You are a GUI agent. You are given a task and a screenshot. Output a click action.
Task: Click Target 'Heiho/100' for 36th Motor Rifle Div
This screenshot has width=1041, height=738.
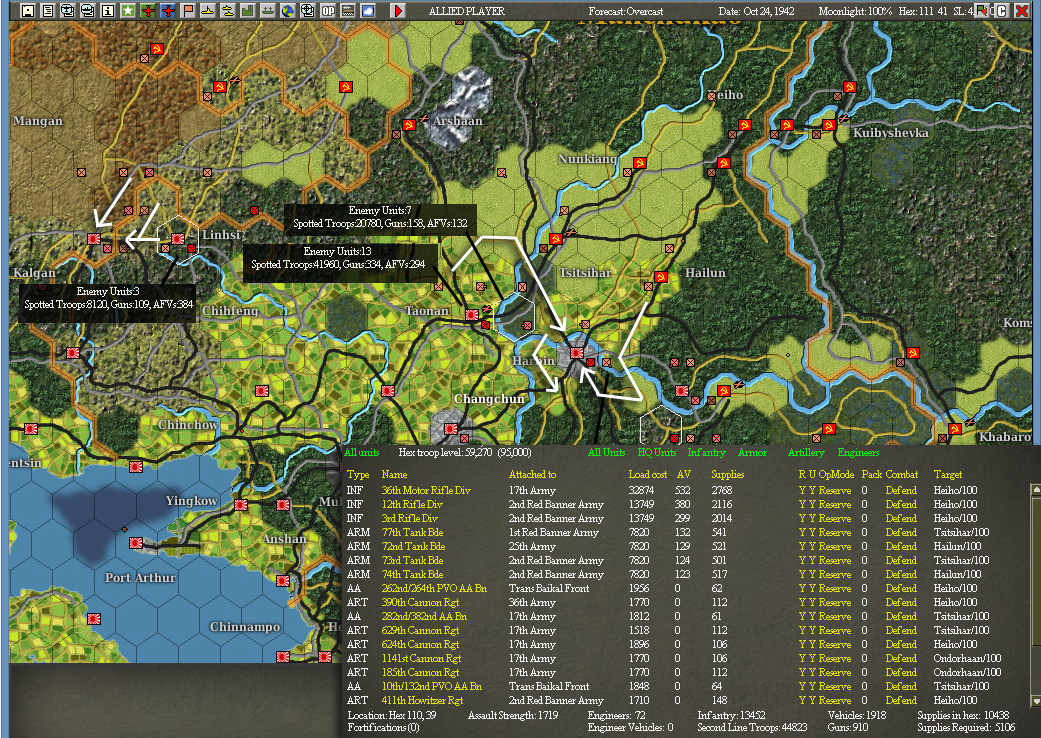click(x=955, y=490)
